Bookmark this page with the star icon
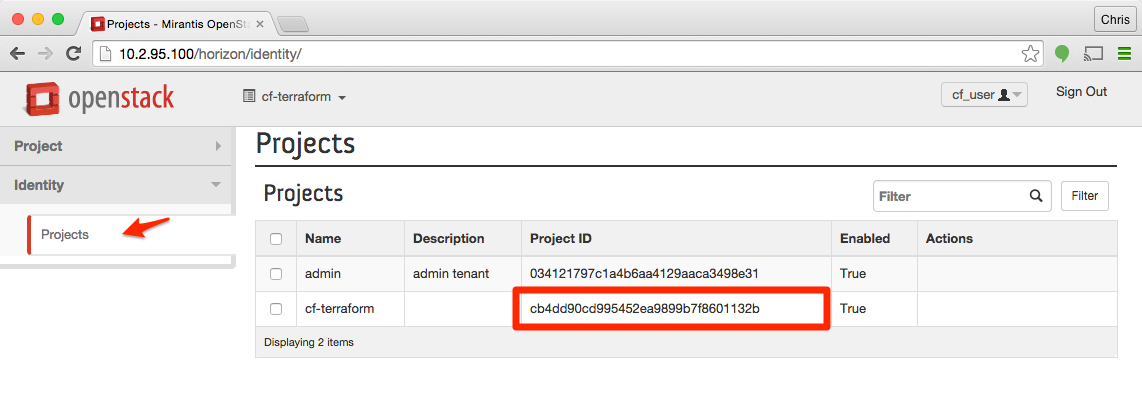This screenshot has height=397, width=1142. tap(1030, 53)
